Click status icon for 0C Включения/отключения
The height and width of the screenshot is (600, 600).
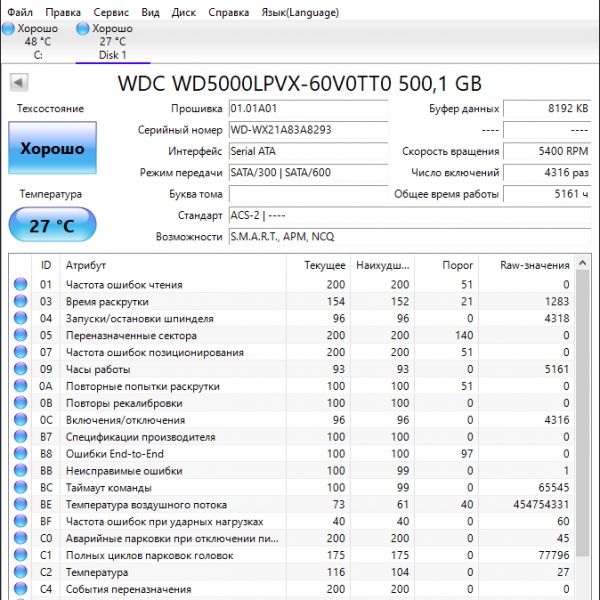[20, 420]
